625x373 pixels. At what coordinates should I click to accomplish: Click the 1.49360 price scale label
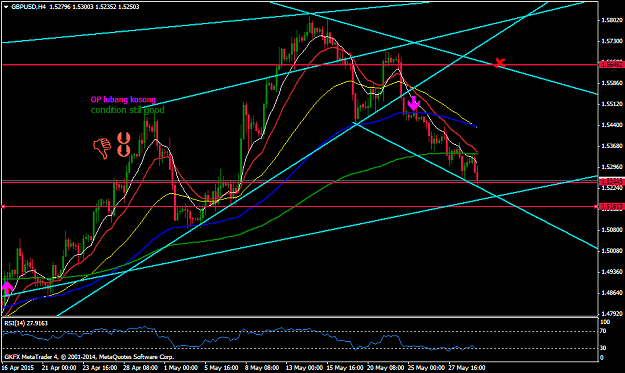point(611,272)
